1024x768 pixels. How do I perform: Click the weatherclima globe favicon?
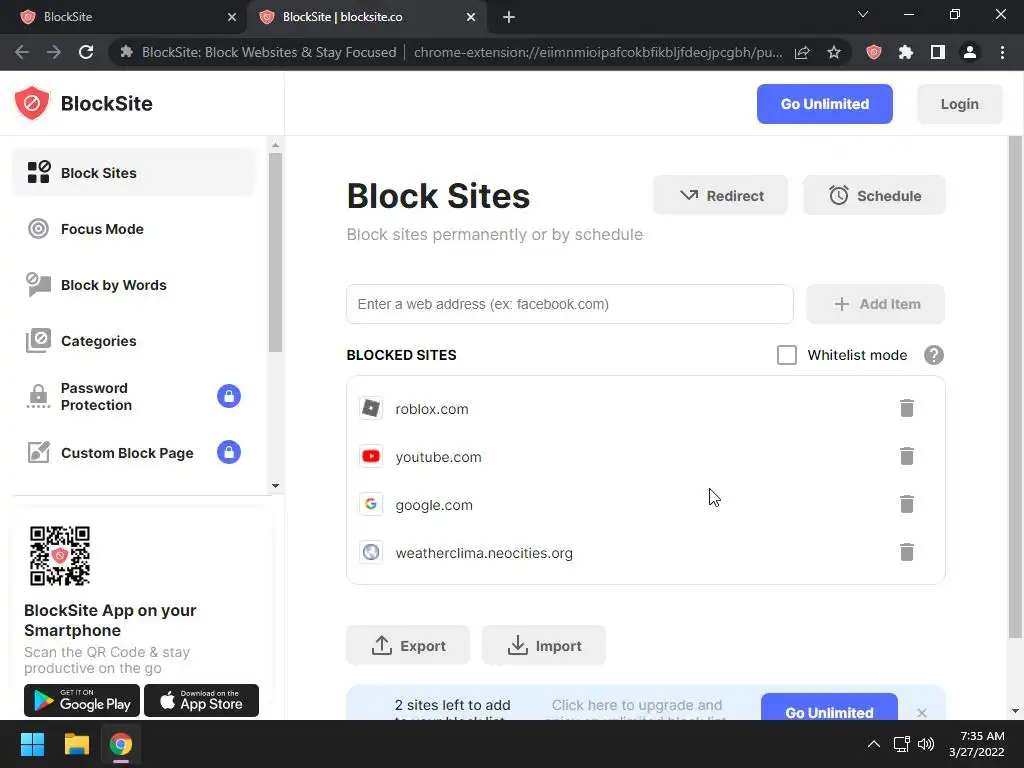(x=371, y=552)
